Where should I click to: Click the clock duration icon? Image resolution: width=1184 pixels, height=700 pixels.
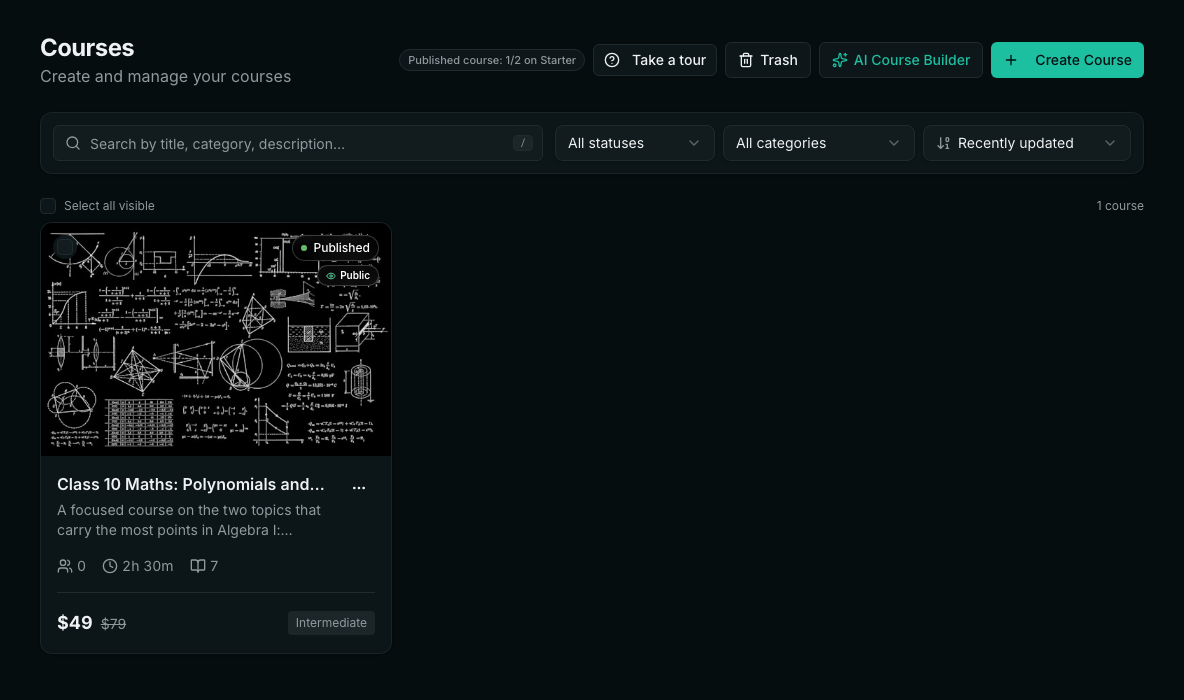click(110, 566)
